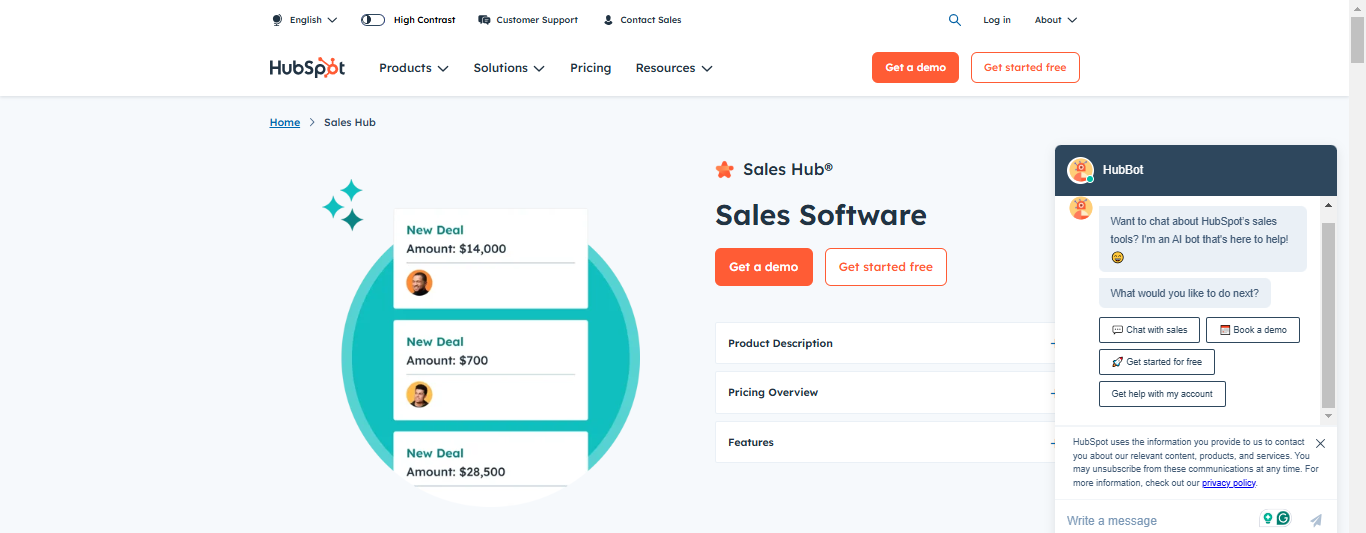The height and width of the screenshot is (533, 1366).
Task: Click the search magnifier icon
Action: [x=955, y=20]
